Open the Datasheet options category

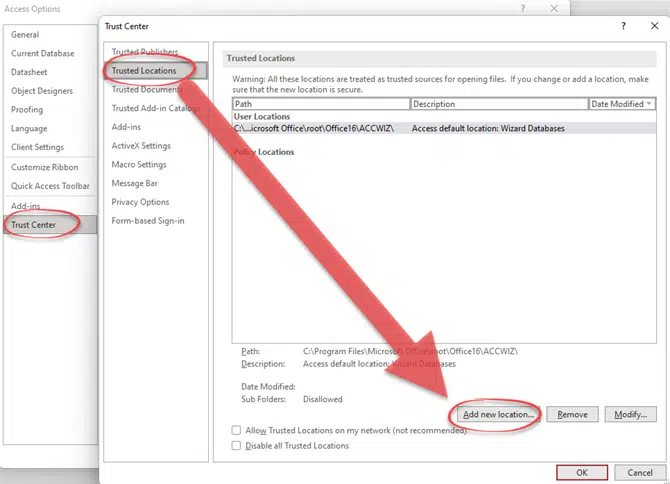point(29,72)
